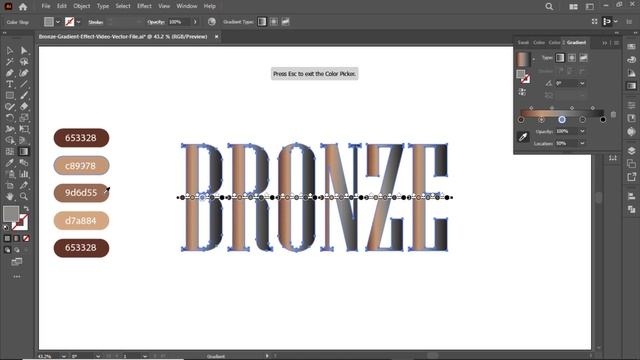This screenshot has height=360, width=640.
Task: Open stroke color dropdown in control bar
Action: [x=78, y=22]
